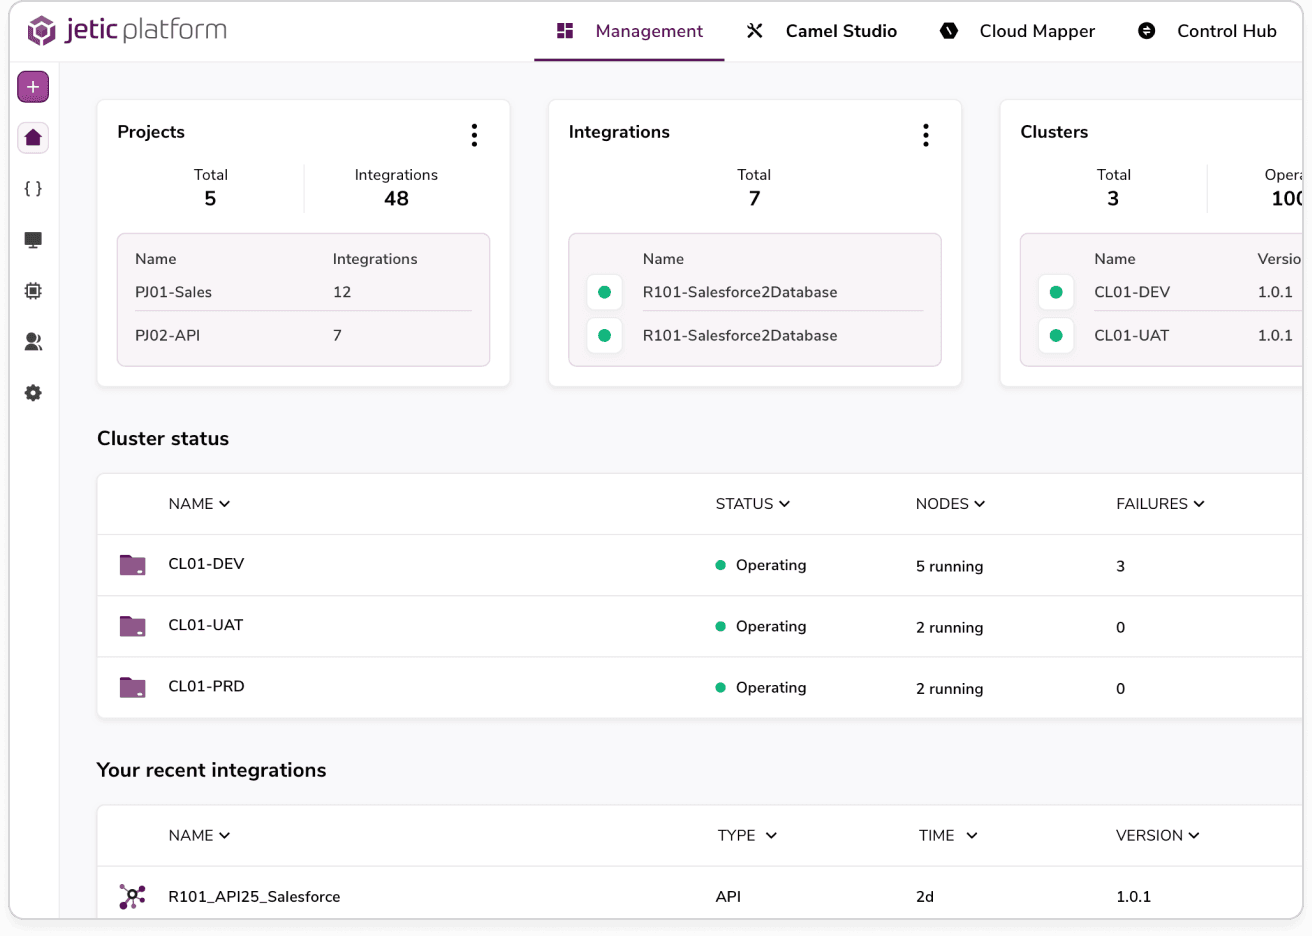Click the CL01-DEV folder icon
Screen dimensions: 1312x936
(132, 565)
